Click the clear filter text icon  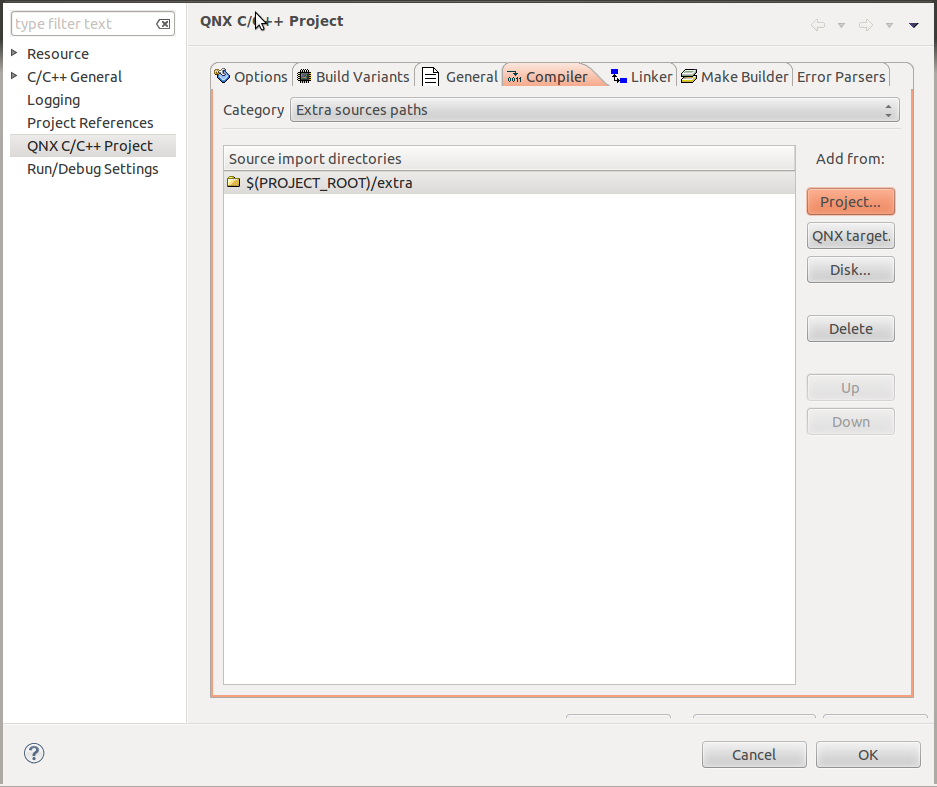[163, 24]
